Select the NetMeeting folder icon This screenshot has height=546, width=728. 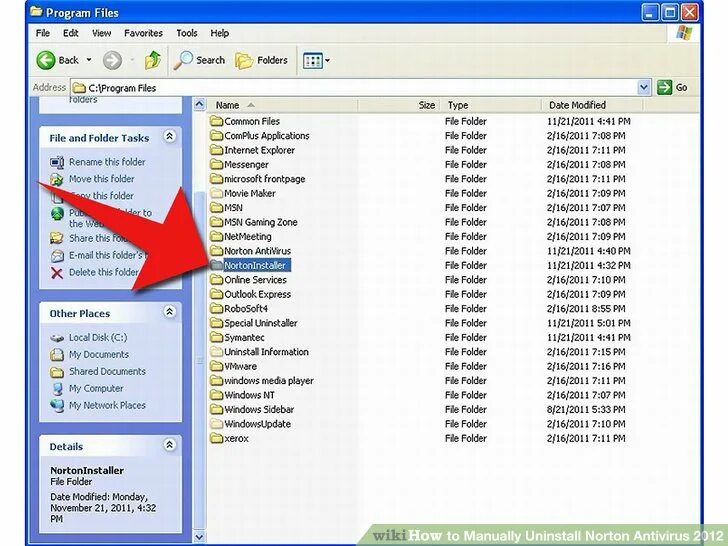click(216, 236)
